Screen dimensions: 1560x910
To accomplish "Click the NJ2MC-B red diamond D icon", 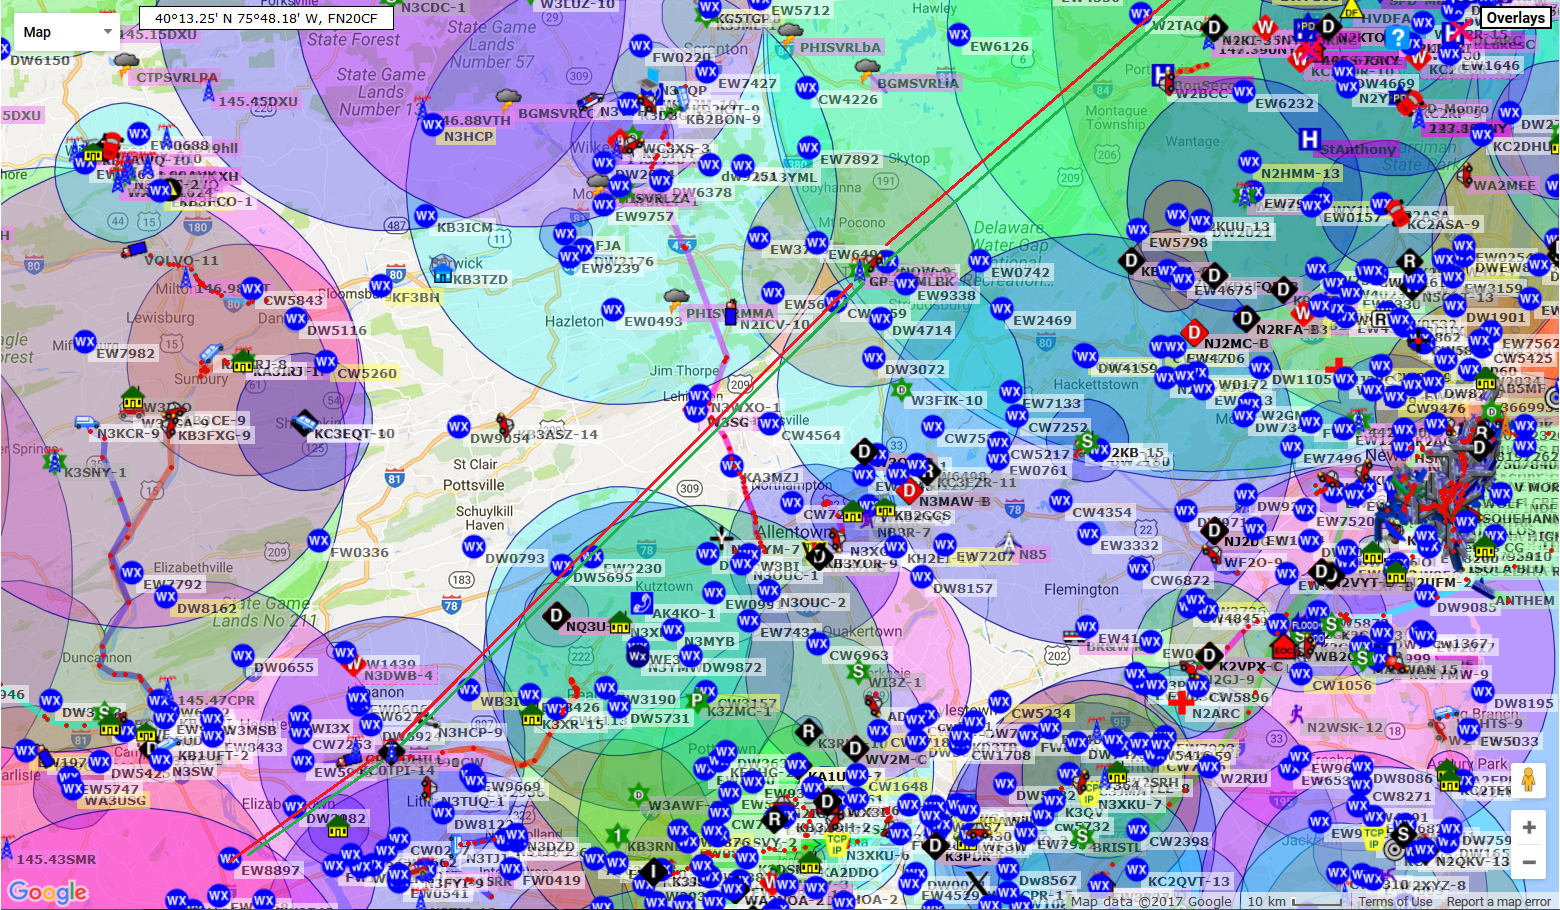I will (x=1192, y=333).
